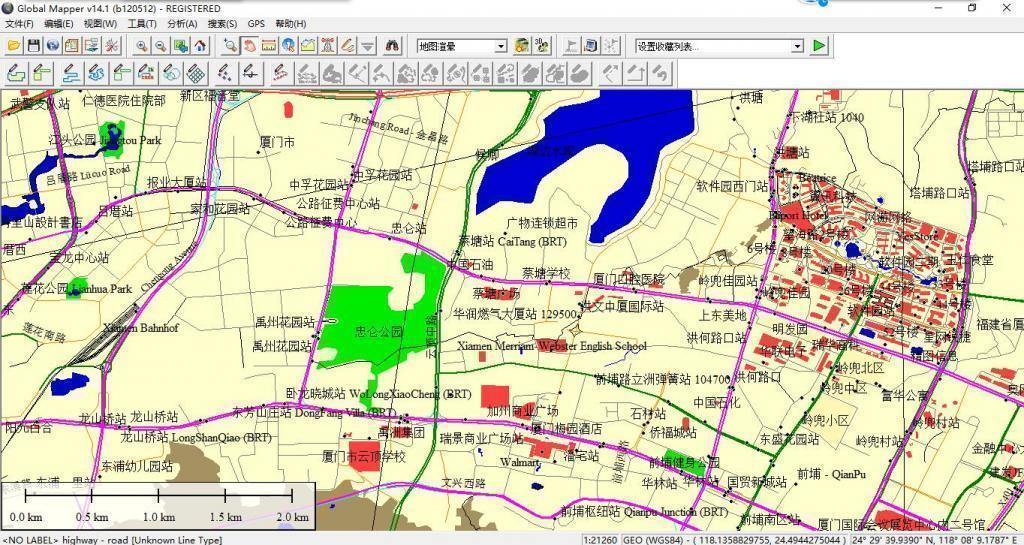
Task: Expand the 设置收藏列表 favorites dropdown
Action: [x=797, y=46]
